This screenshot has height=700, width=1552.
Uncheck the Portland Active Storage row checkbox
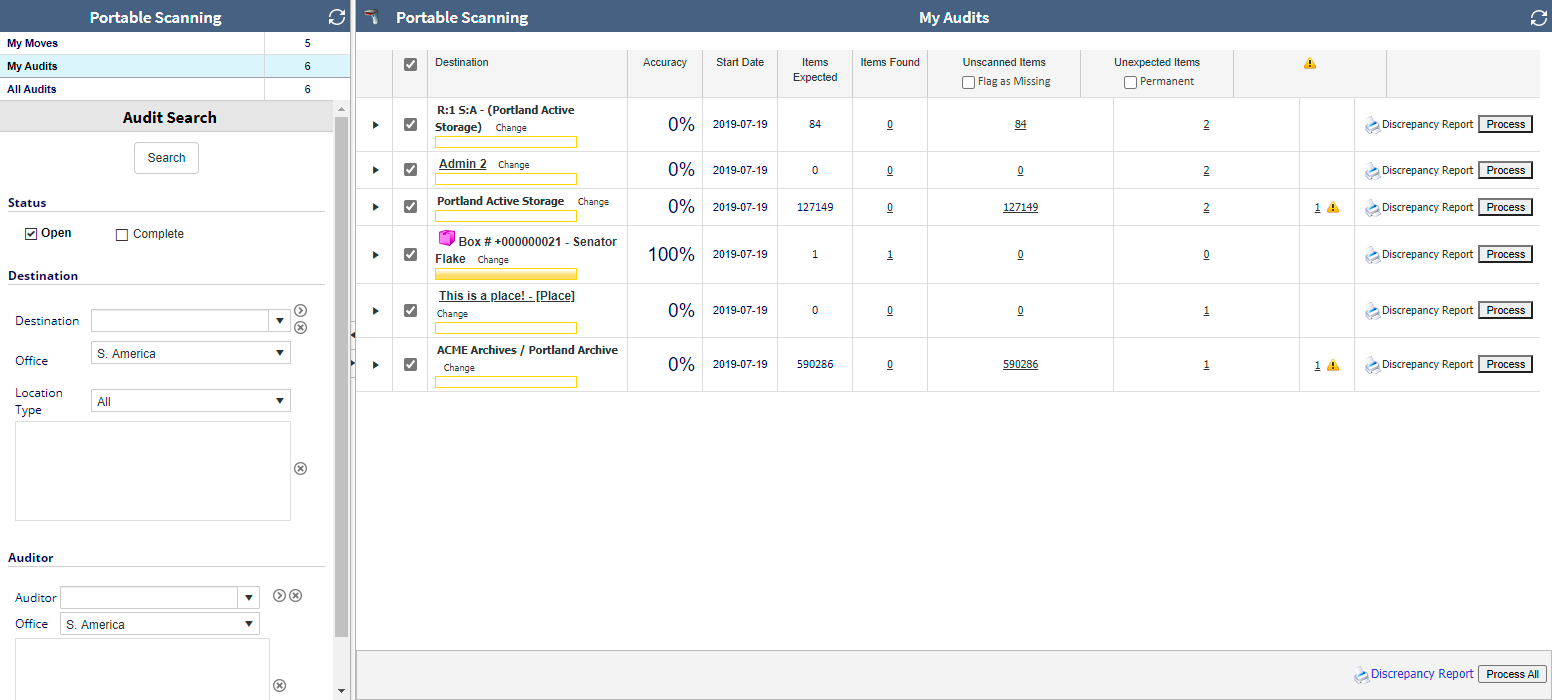(x=410, y=207)
